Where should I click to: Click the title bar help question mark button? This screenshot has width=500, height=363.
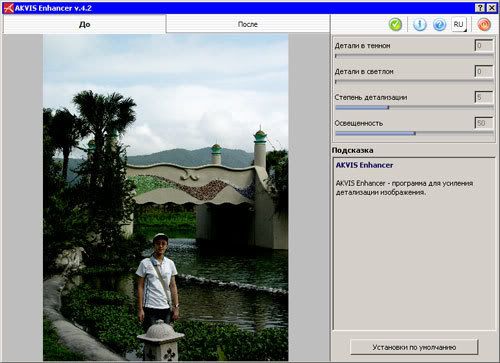point(480,8)
